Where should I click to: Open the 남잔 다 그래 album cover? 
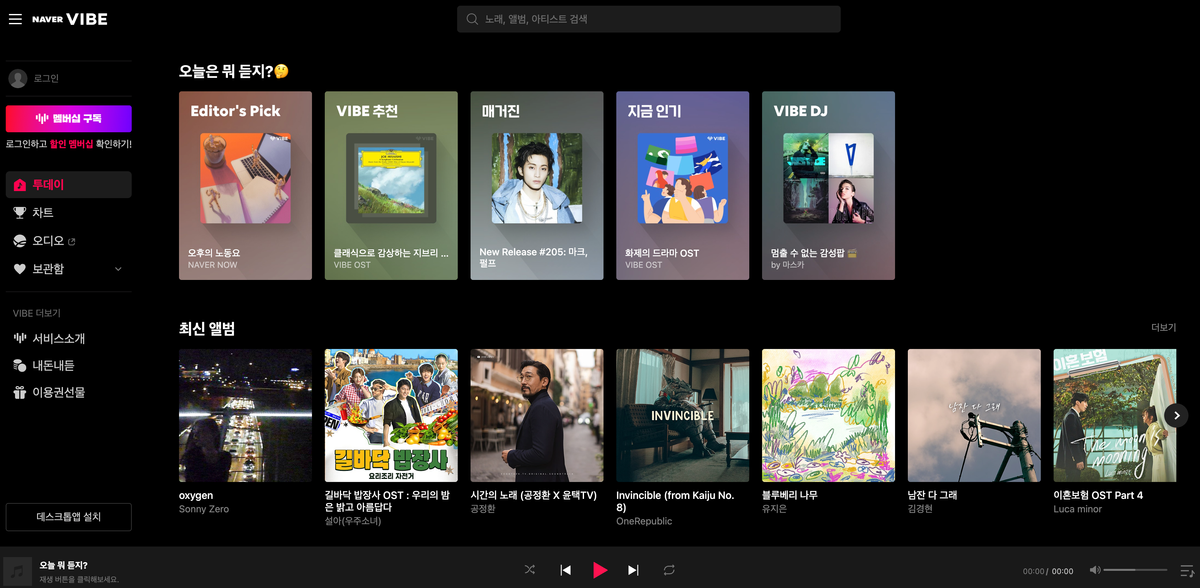coord(974,415)
